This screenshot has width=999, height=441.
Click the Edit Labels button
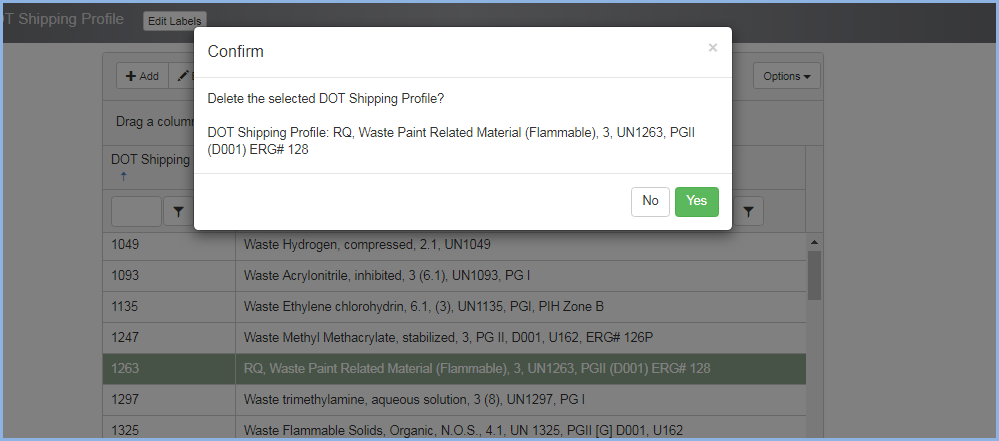tap(175, 21)
